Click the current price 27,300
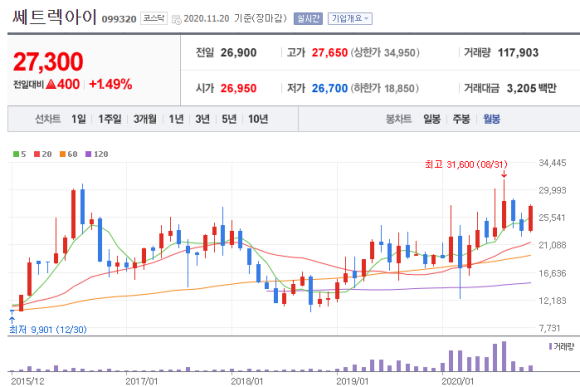580x387 pixels. click(48, 61)
